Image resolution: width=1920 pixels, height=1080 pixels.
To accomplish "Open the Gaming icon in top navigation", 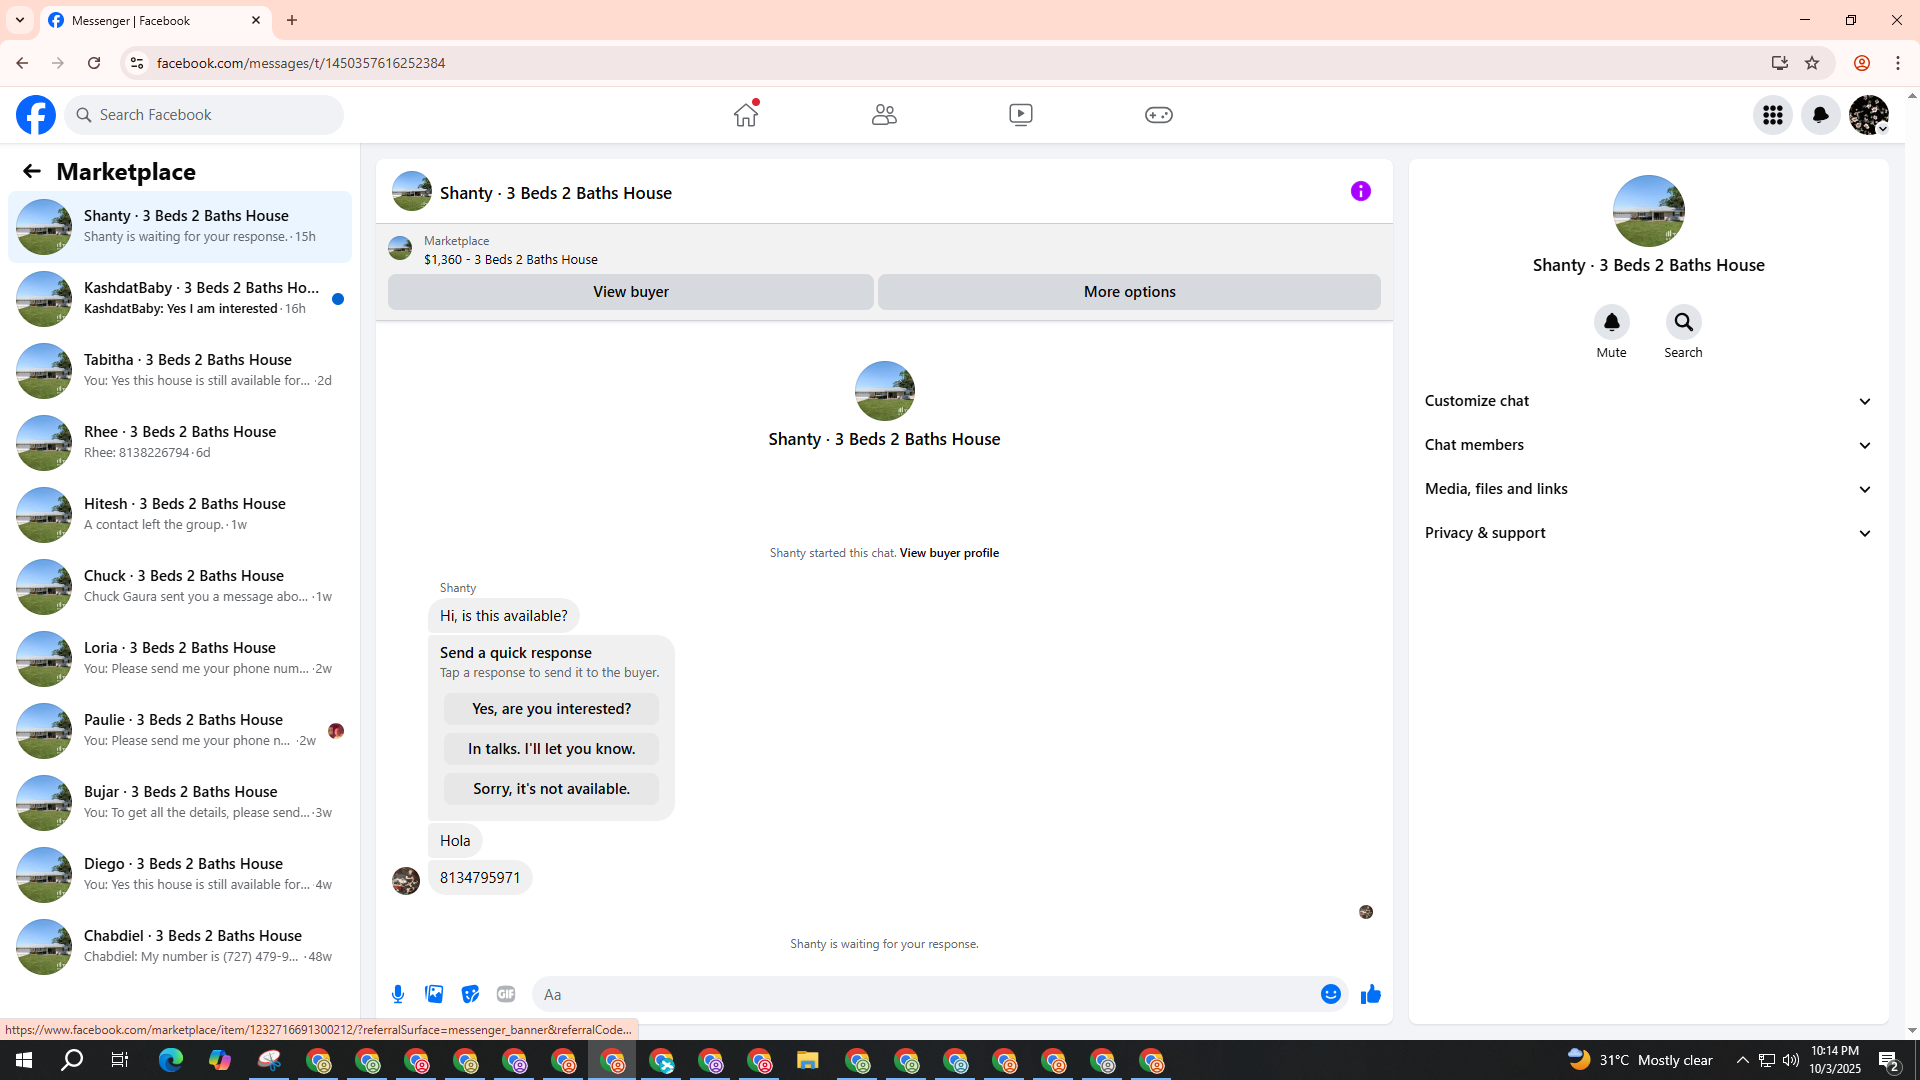I will coord(1159,115).
